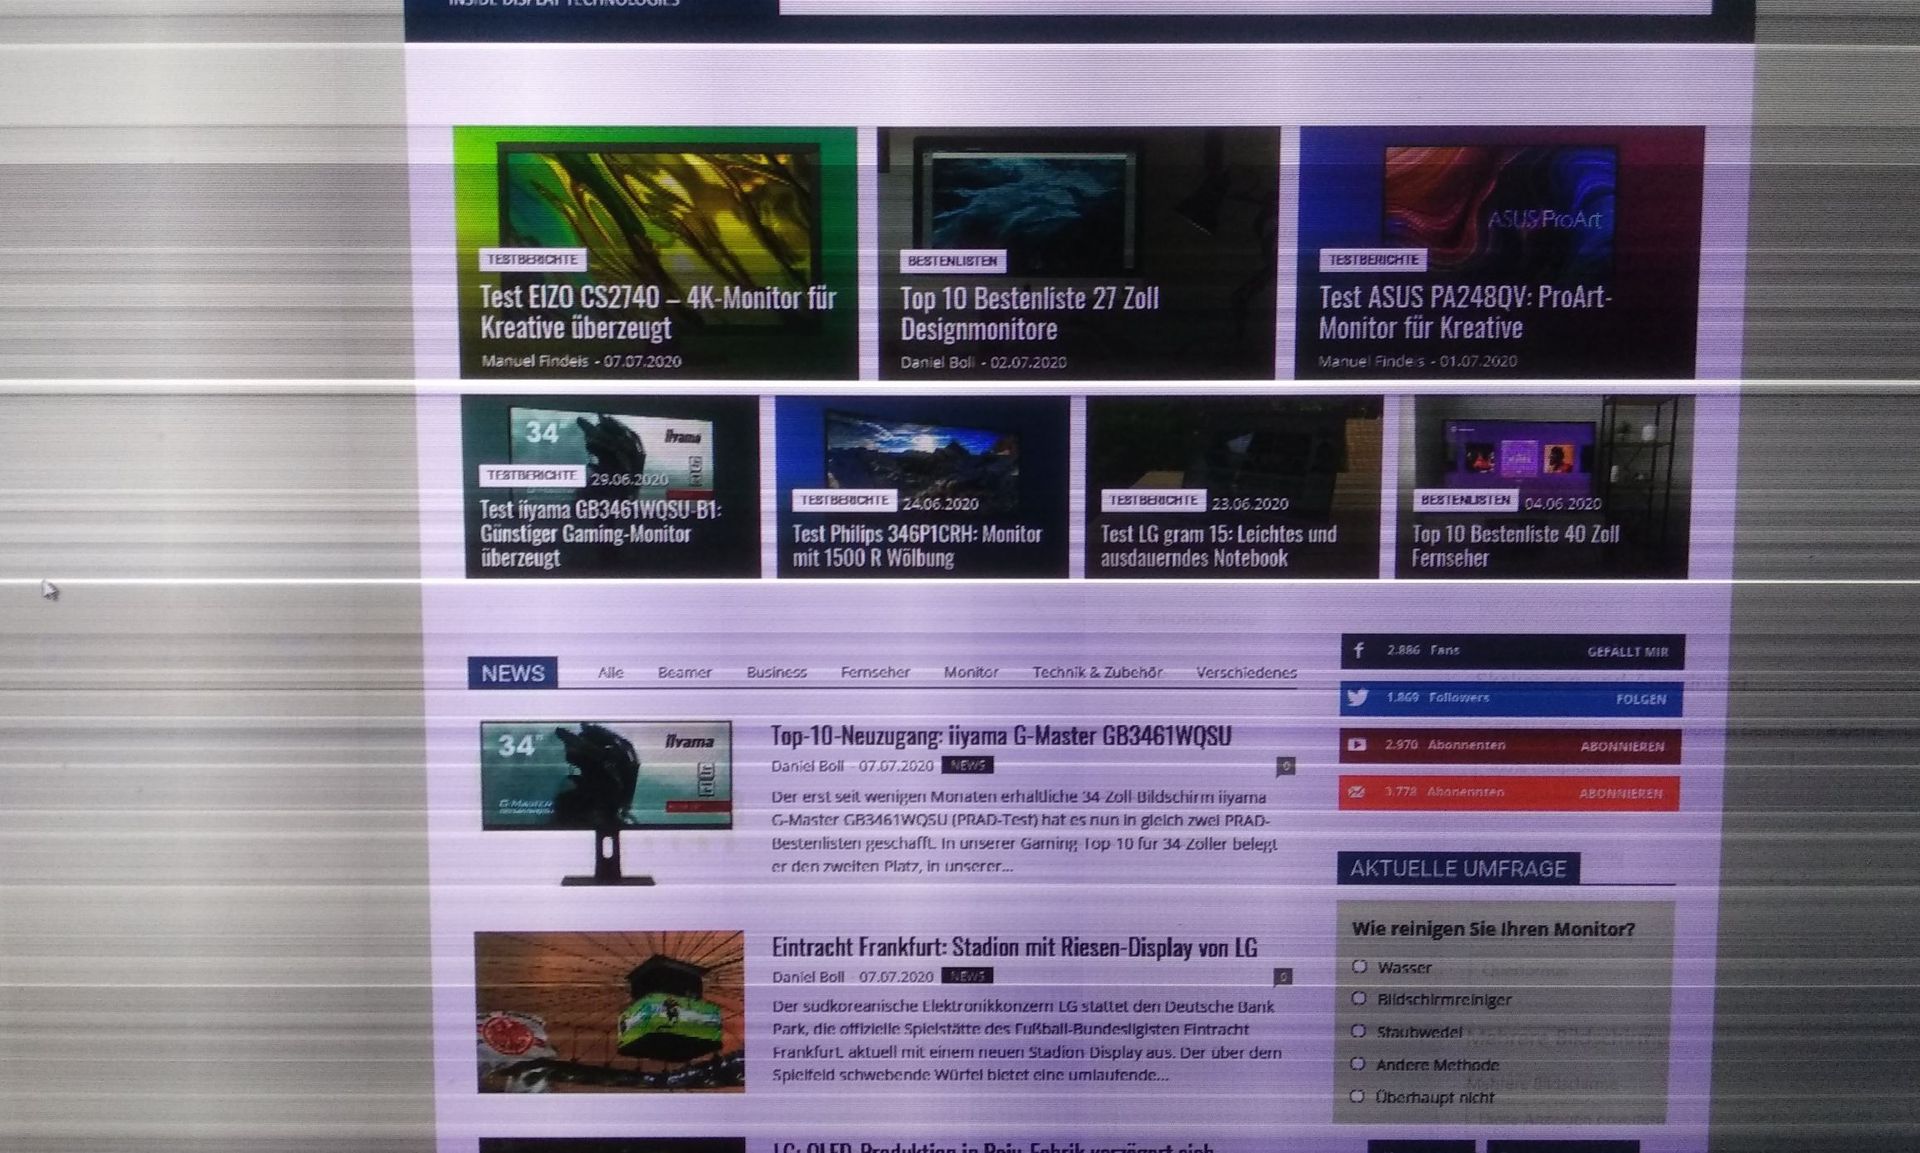Click the iiyama 34-inch monitor news thumbnail
Screen dimensions: 1920x1153
pos(606,776)
